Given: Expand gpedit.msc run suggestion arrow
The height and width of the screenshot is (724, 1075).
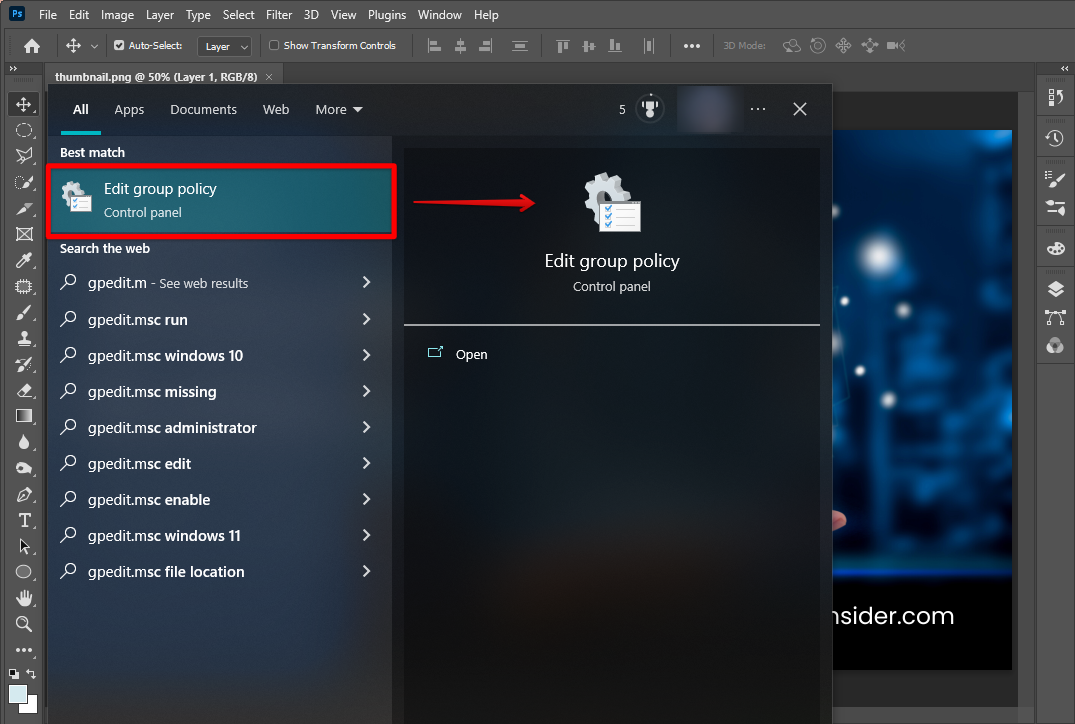Looking at the screenshot, I should [x=366, y=319].
